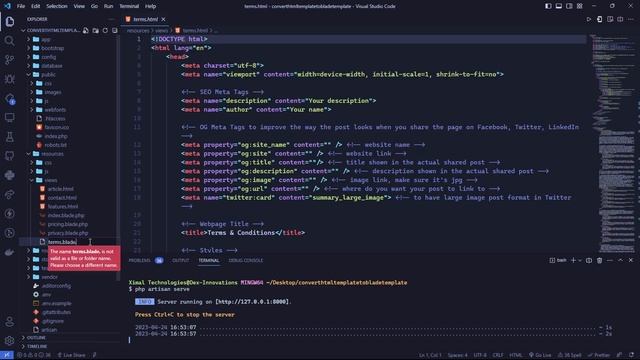
Task: Open the GitHub view in activity bar
Action: pyautogui.click(x=9, y=156)
